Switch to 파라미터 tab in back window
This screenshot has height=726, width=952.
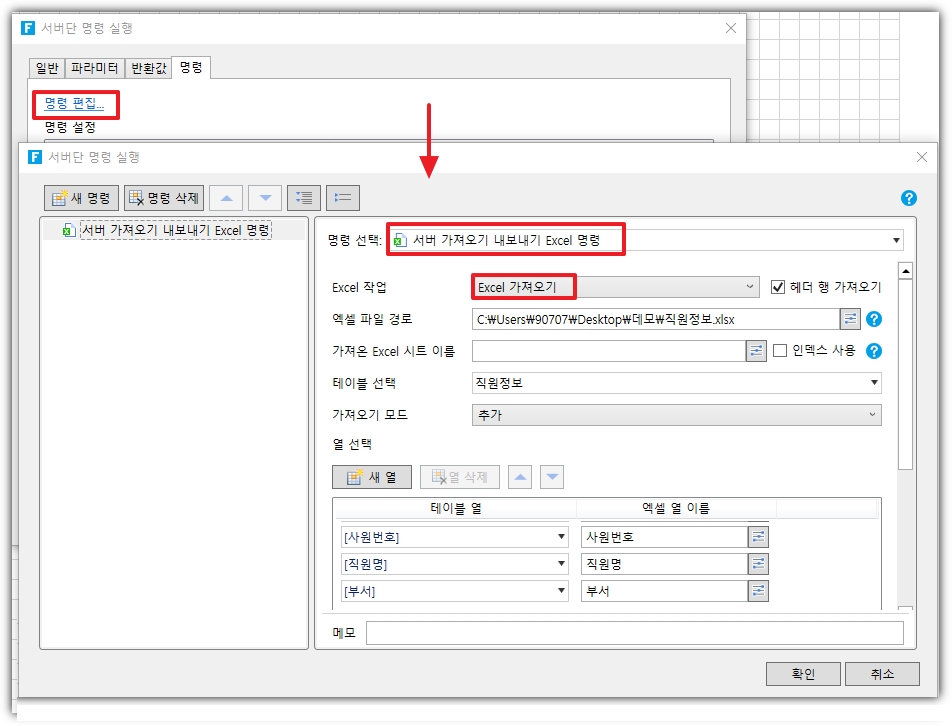click(94, 68)
